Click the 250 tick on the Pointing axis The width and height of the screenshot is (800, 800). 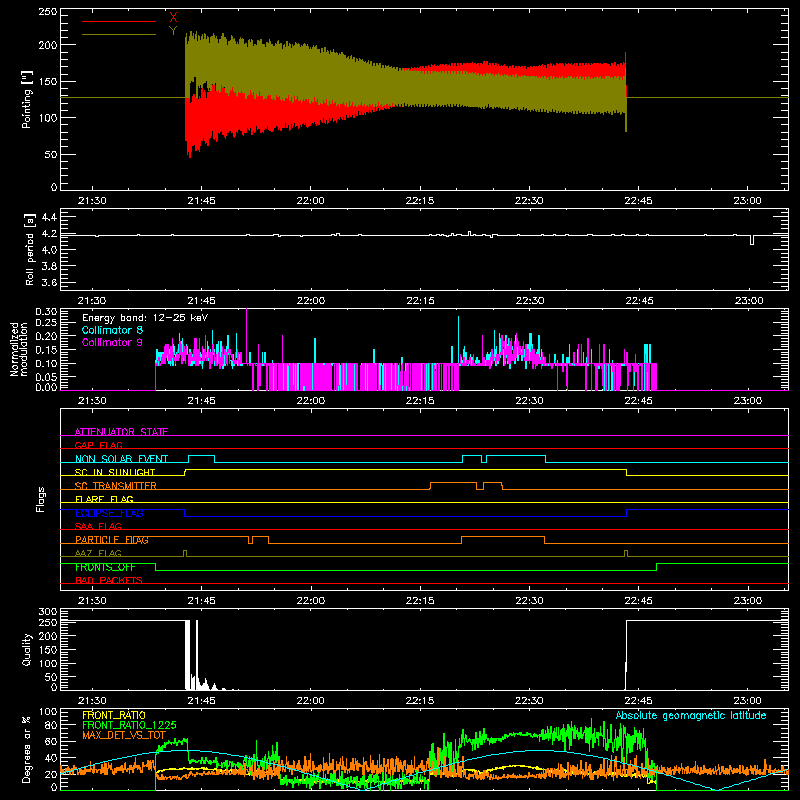[47, 12]
